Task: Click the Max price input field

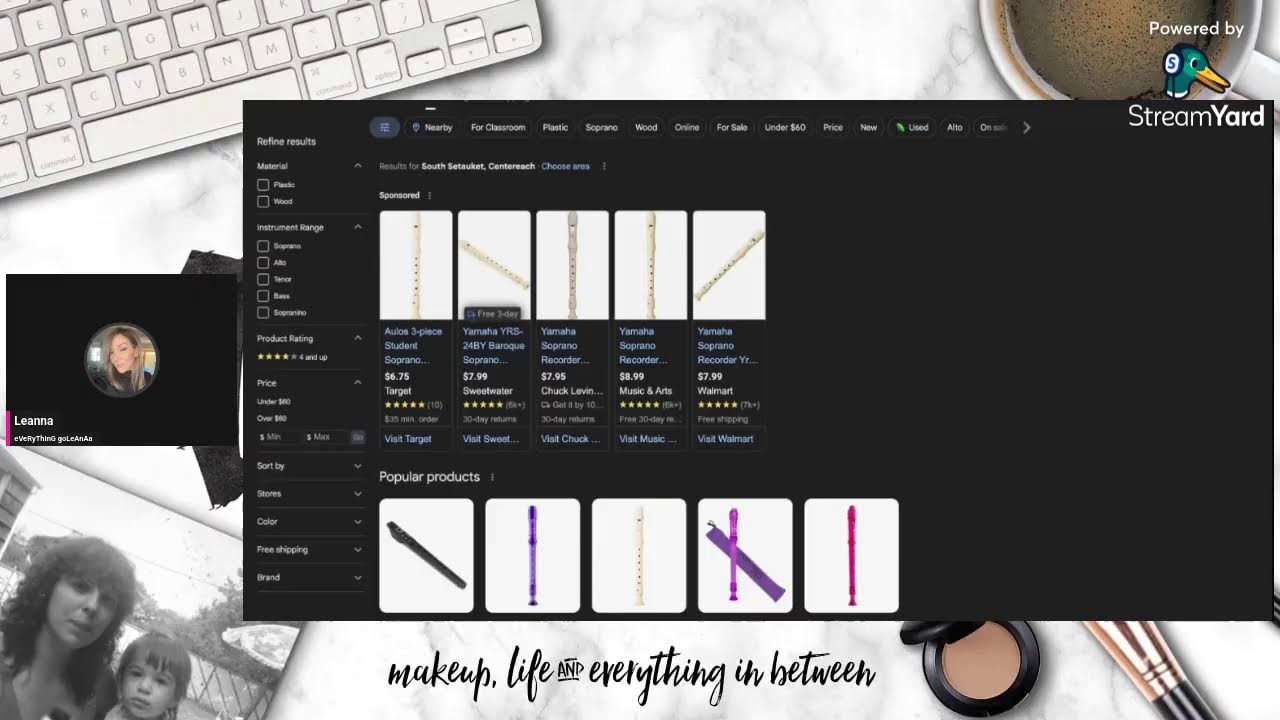Action: coord(326,437)
